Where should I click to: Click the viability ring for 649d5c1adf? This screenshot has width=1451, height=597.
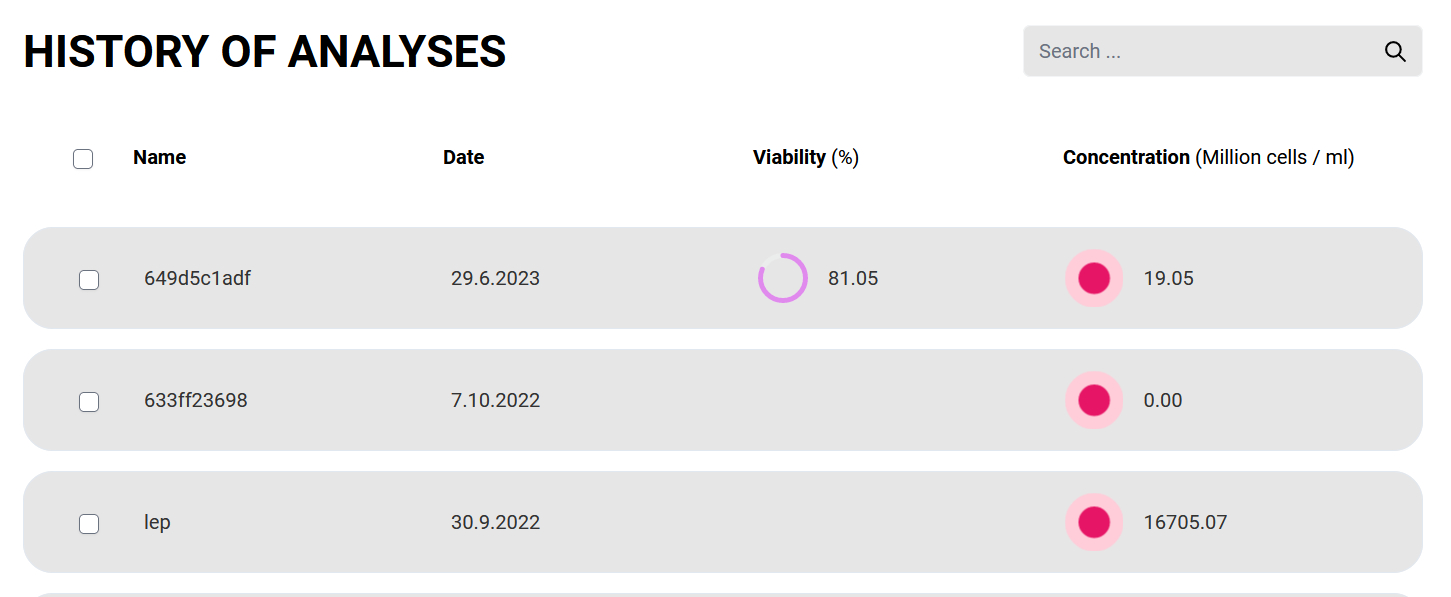point(783,278)
